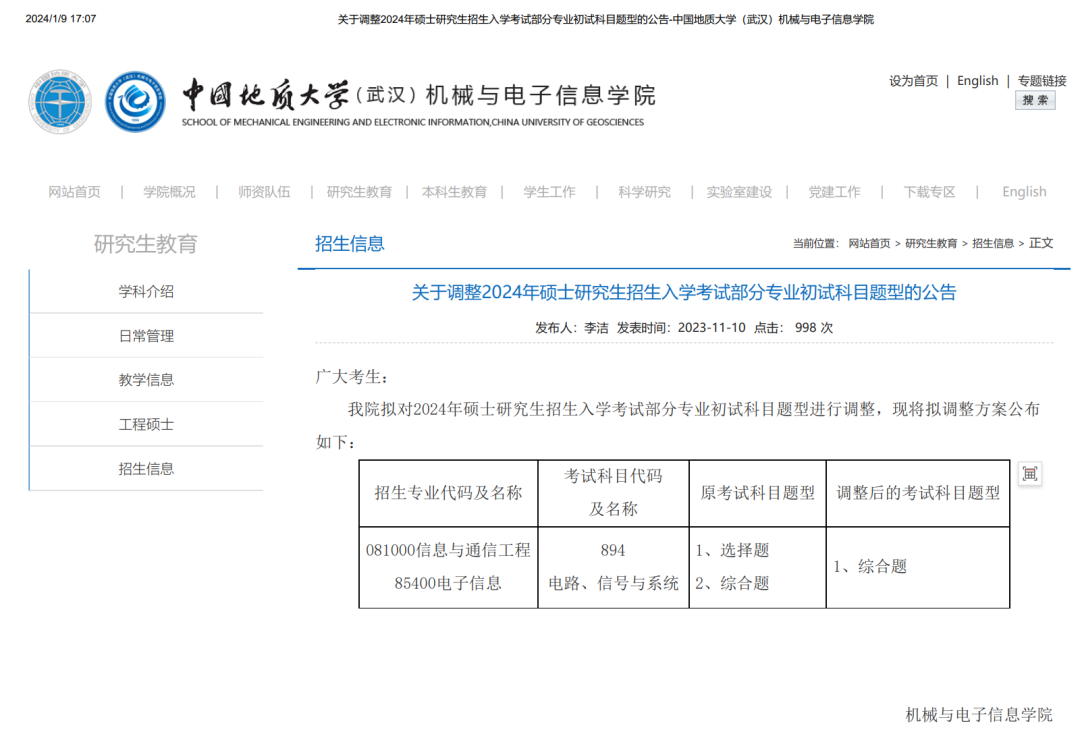The width and height of the screenshot is (1080, 736).
Task: Click the table fullscreen icon beside the table
Action: [1030, 474]
